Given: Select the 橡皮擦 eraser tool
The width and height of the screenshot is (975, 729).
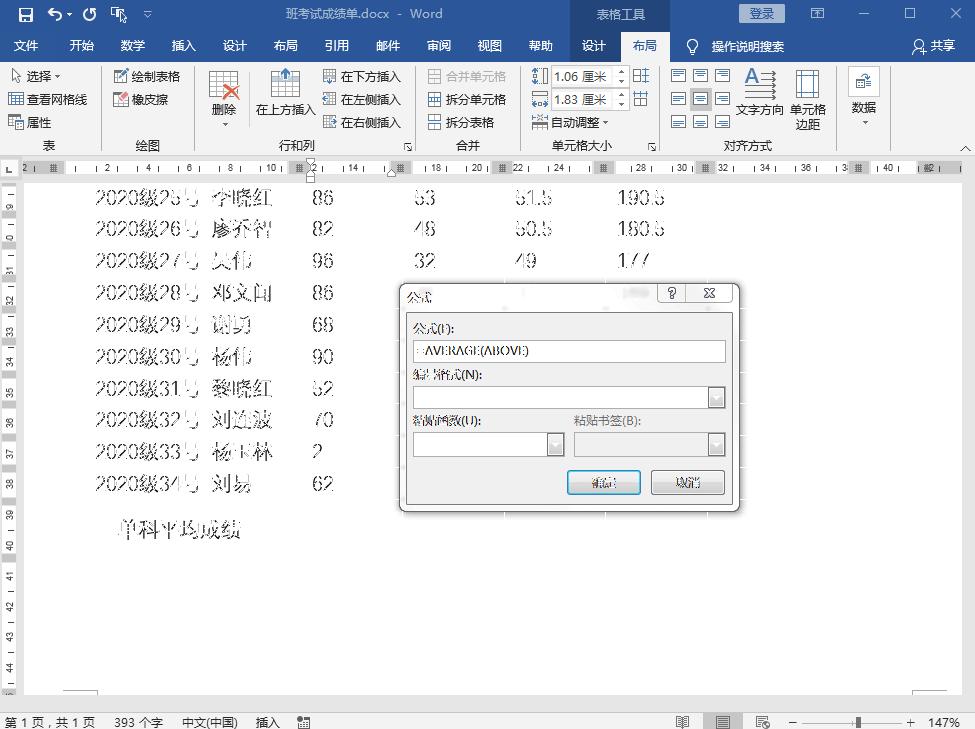Looking at the screenshot, I should [x=141, y=99].
